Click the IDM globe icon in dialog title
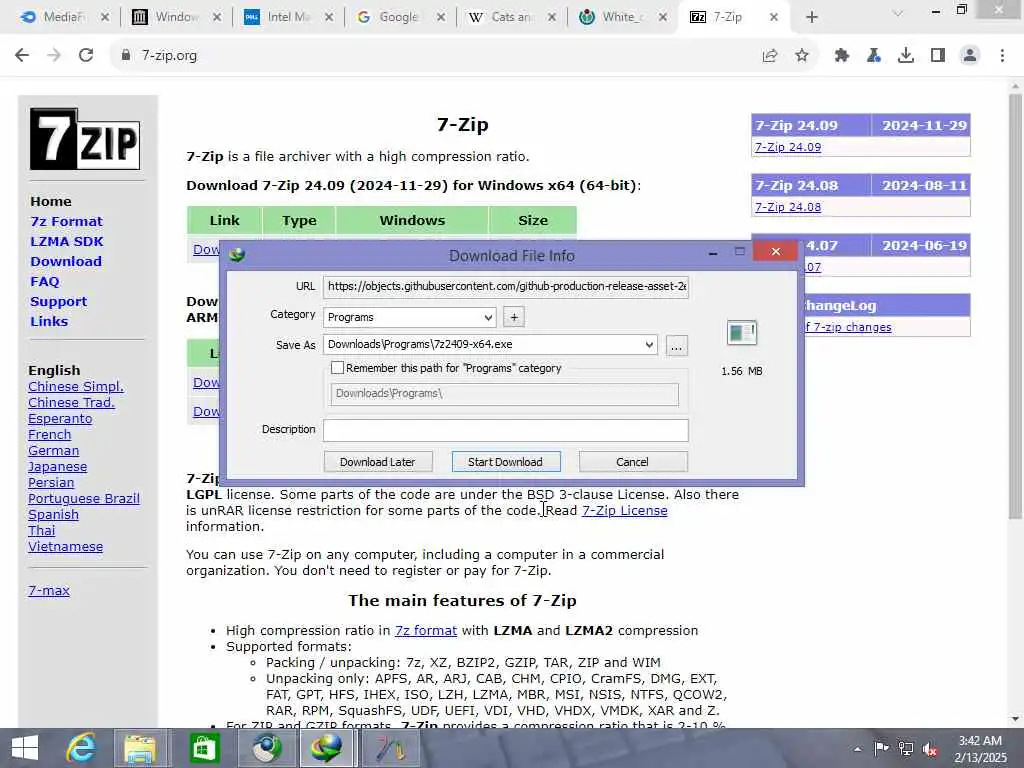This screenshot has height=768, width=1024. (237, 255)
